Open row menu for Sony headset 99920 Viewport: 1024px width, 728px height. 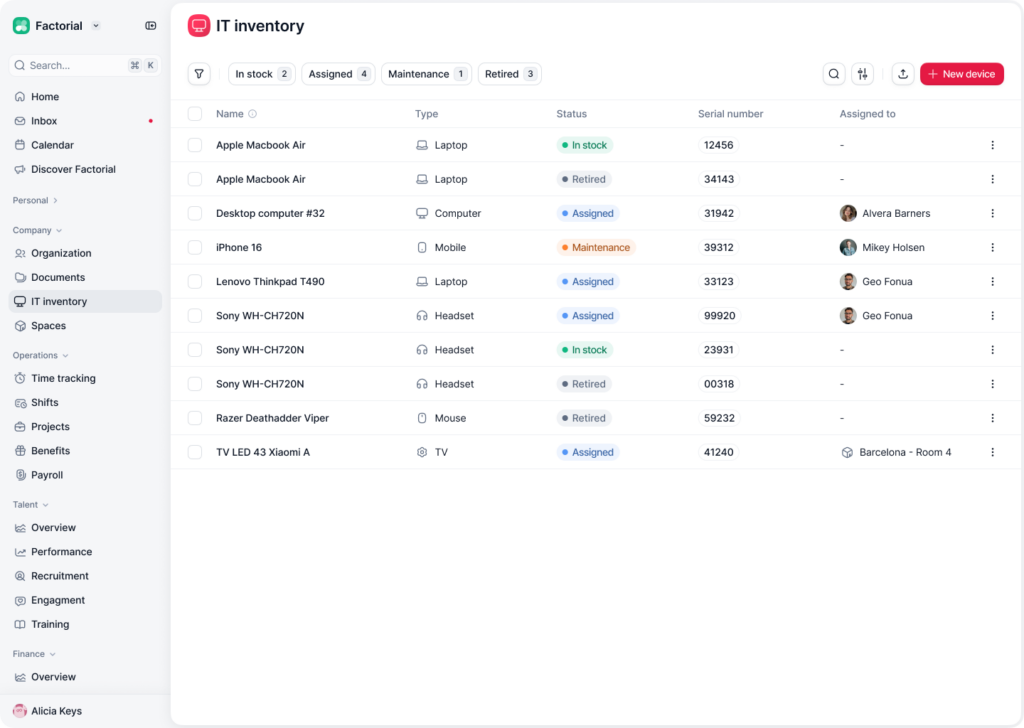993,315
